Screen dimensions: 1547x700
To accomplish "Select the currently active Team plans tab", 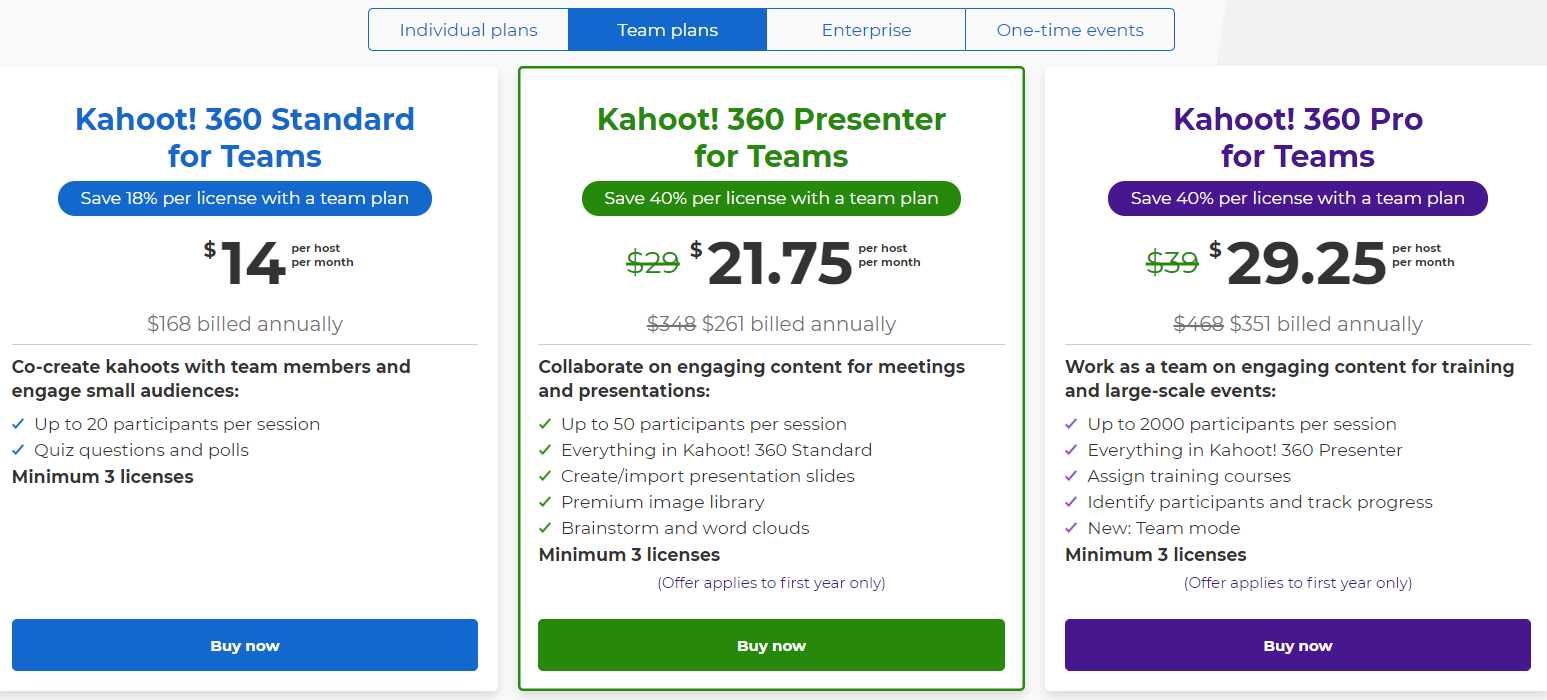I will [667, 30].
